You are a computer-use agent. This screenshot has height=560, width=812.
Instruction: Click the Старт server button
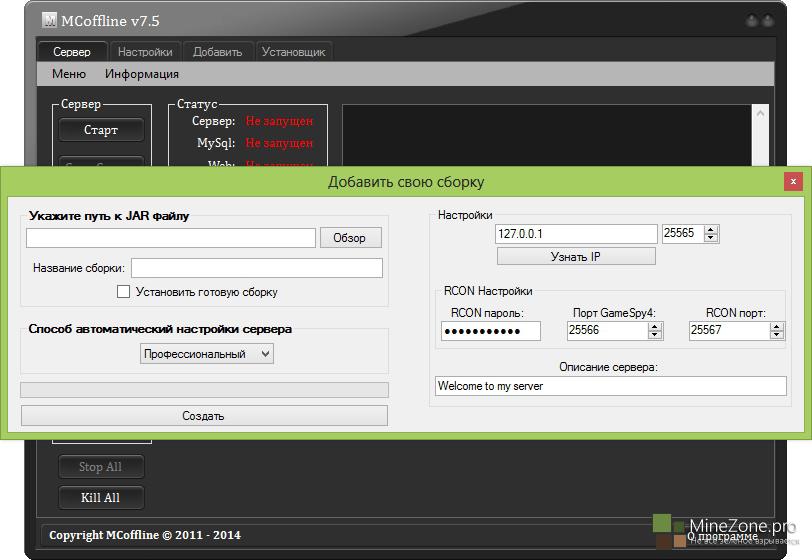[x=101, y=130]
